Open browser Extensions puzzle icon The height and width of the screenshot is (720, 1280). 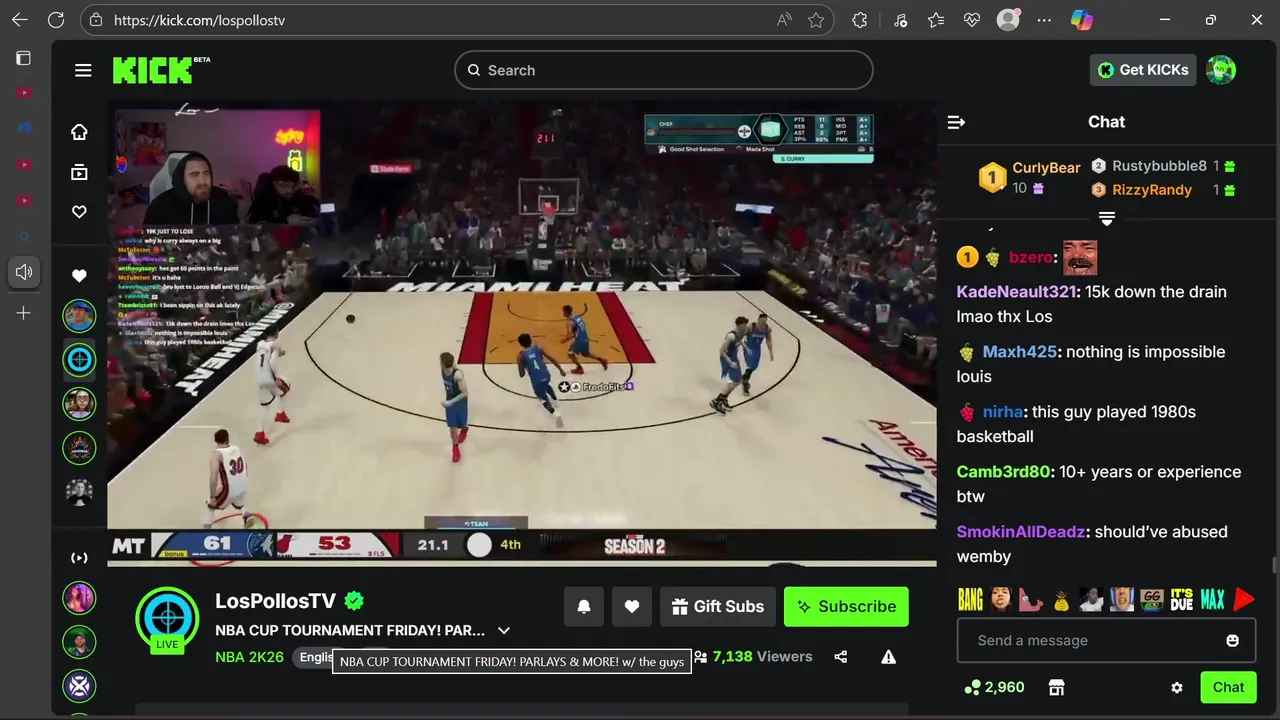coord(860,20)
